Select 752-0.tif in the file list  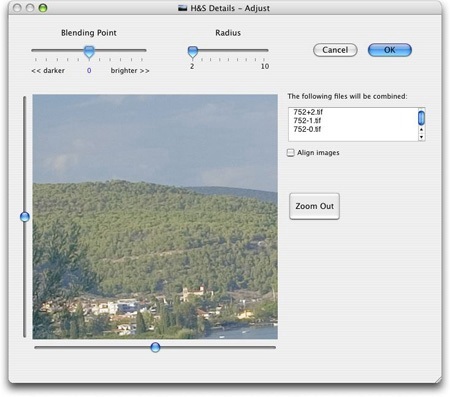tap(307, 129)
